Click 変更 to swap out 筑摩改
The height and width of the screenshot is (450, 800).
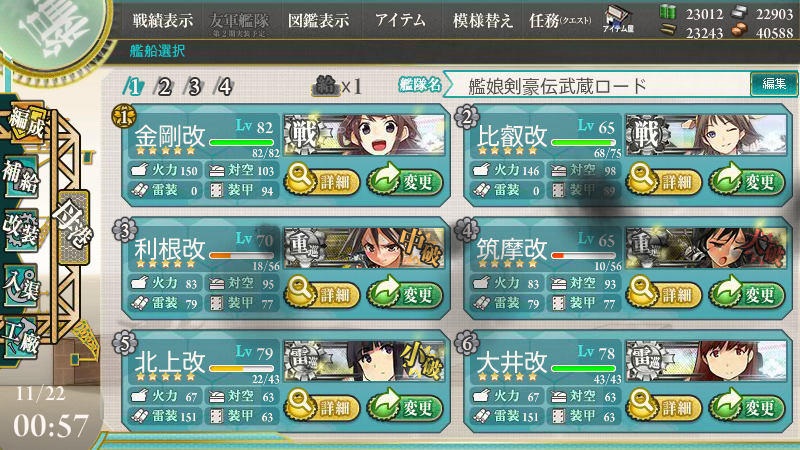click(x=746, y=293)
